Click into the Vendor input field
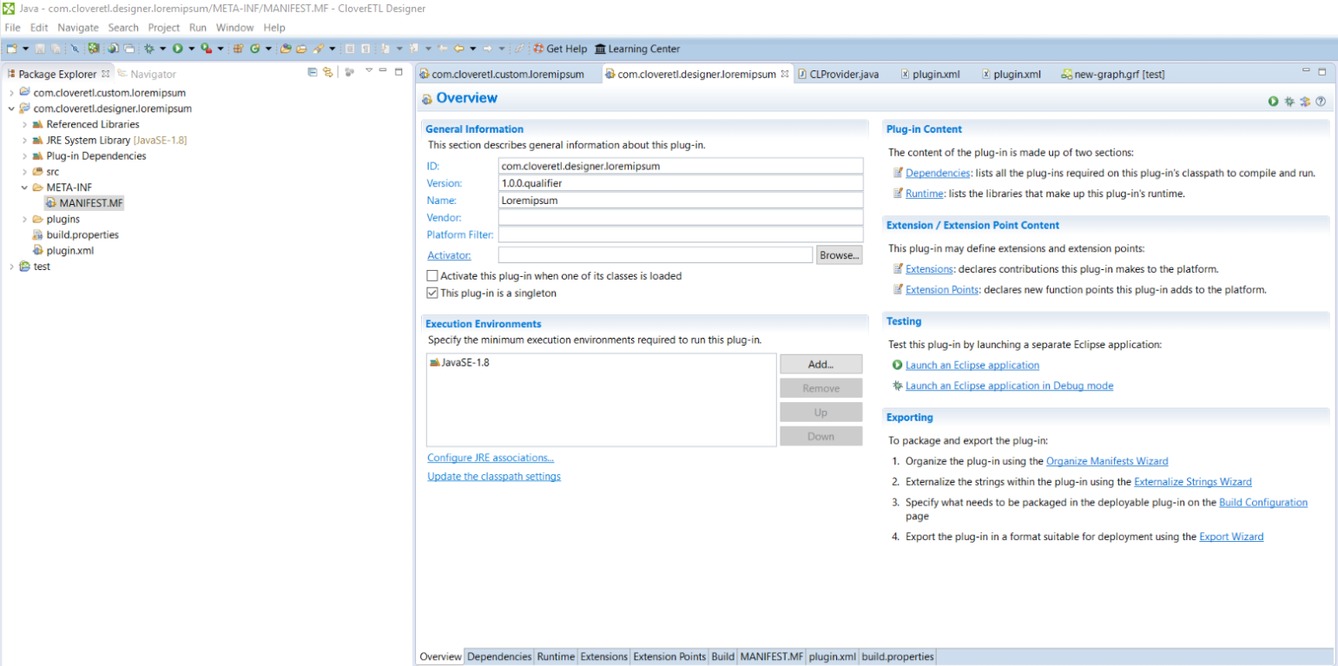Image resolution: width=1338 pixels, height=666 pixels. [680, 217]
